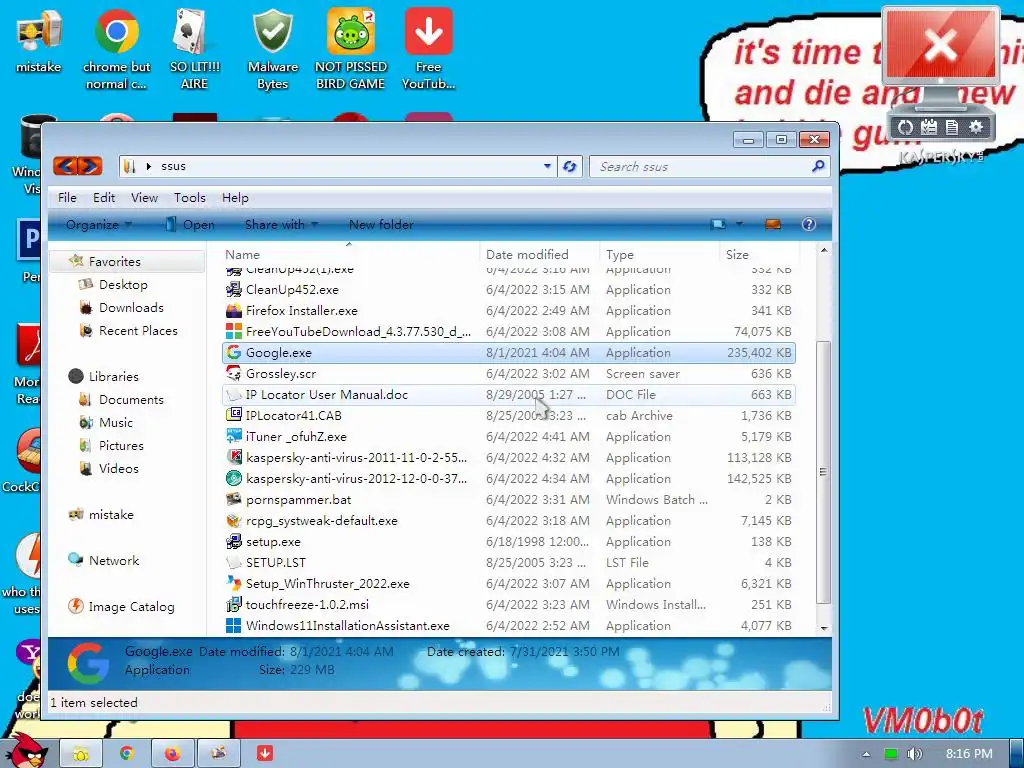Select IPLocator41.CAB archive icon
The width and height of the screenshot is (1024, 768).
(x=234, y=415)
